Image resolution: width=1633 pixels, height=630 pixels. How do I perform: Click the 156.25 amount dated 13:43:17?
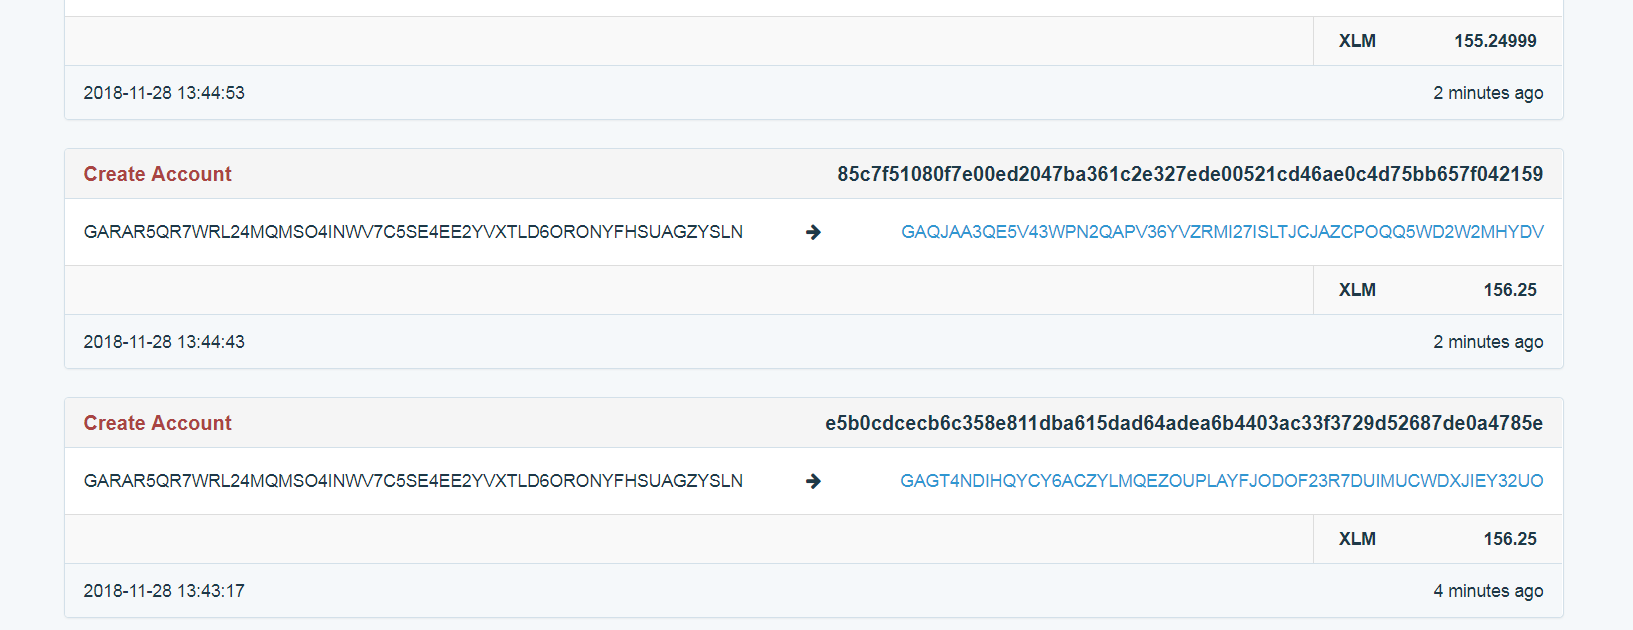pyautogui.click(x=1510, y=539)
